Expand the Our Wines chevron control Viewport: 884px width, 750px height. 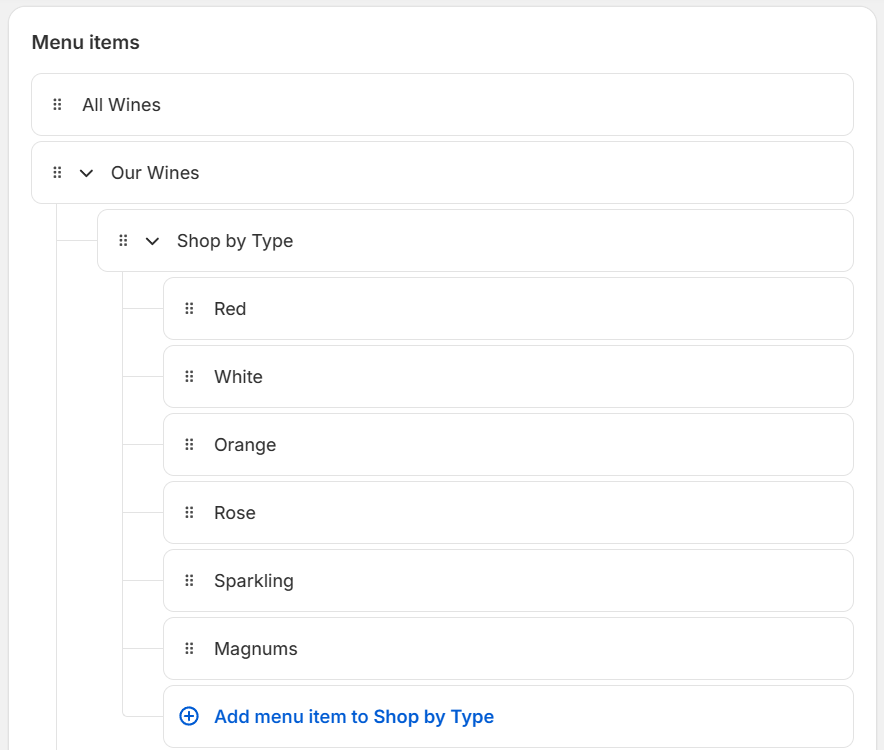[86, 172]
